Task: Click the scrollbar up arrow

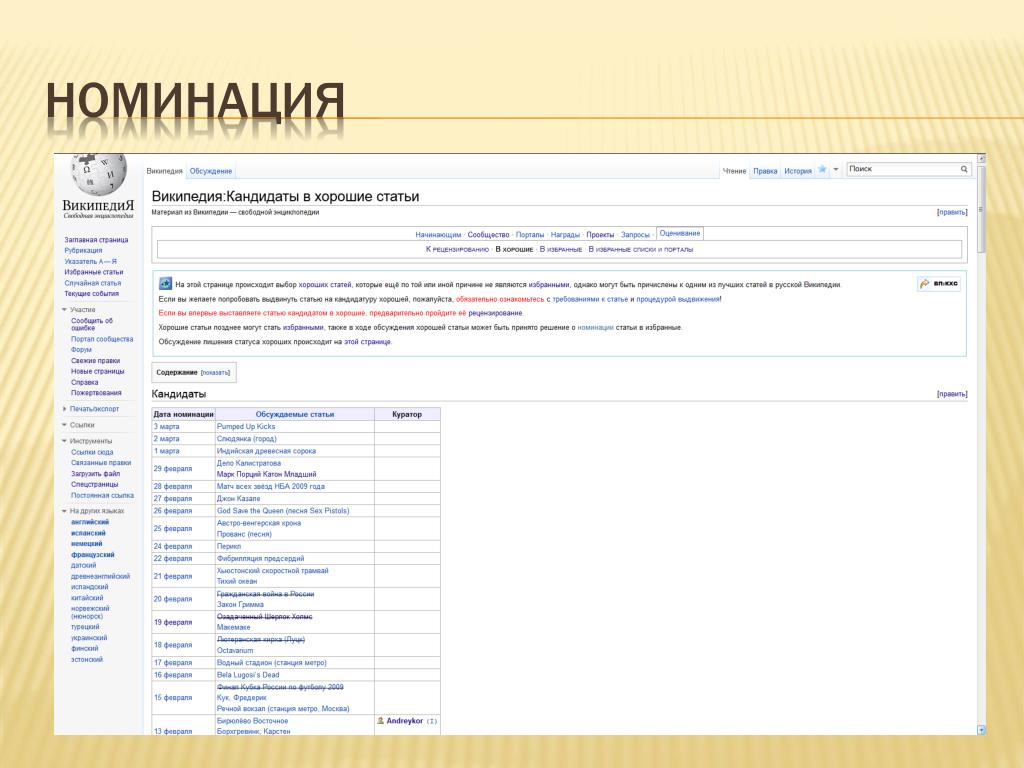Action: pos(981,159)
